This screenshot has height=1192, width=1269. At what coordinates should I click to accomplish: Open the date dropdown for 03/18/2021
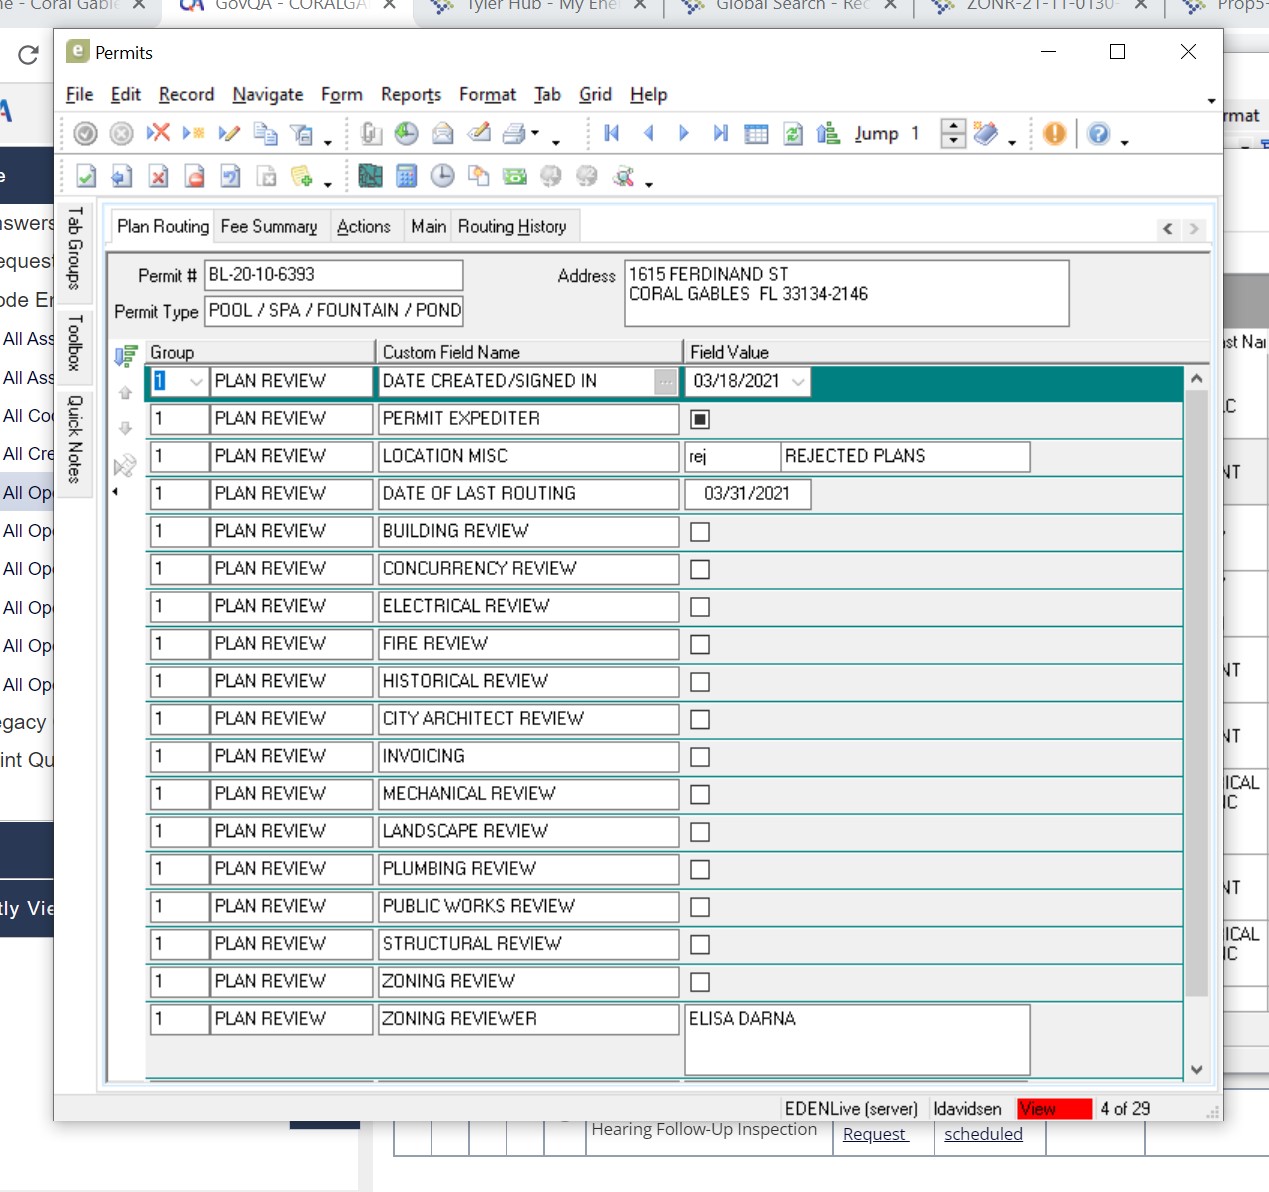(x=798, y=382)
